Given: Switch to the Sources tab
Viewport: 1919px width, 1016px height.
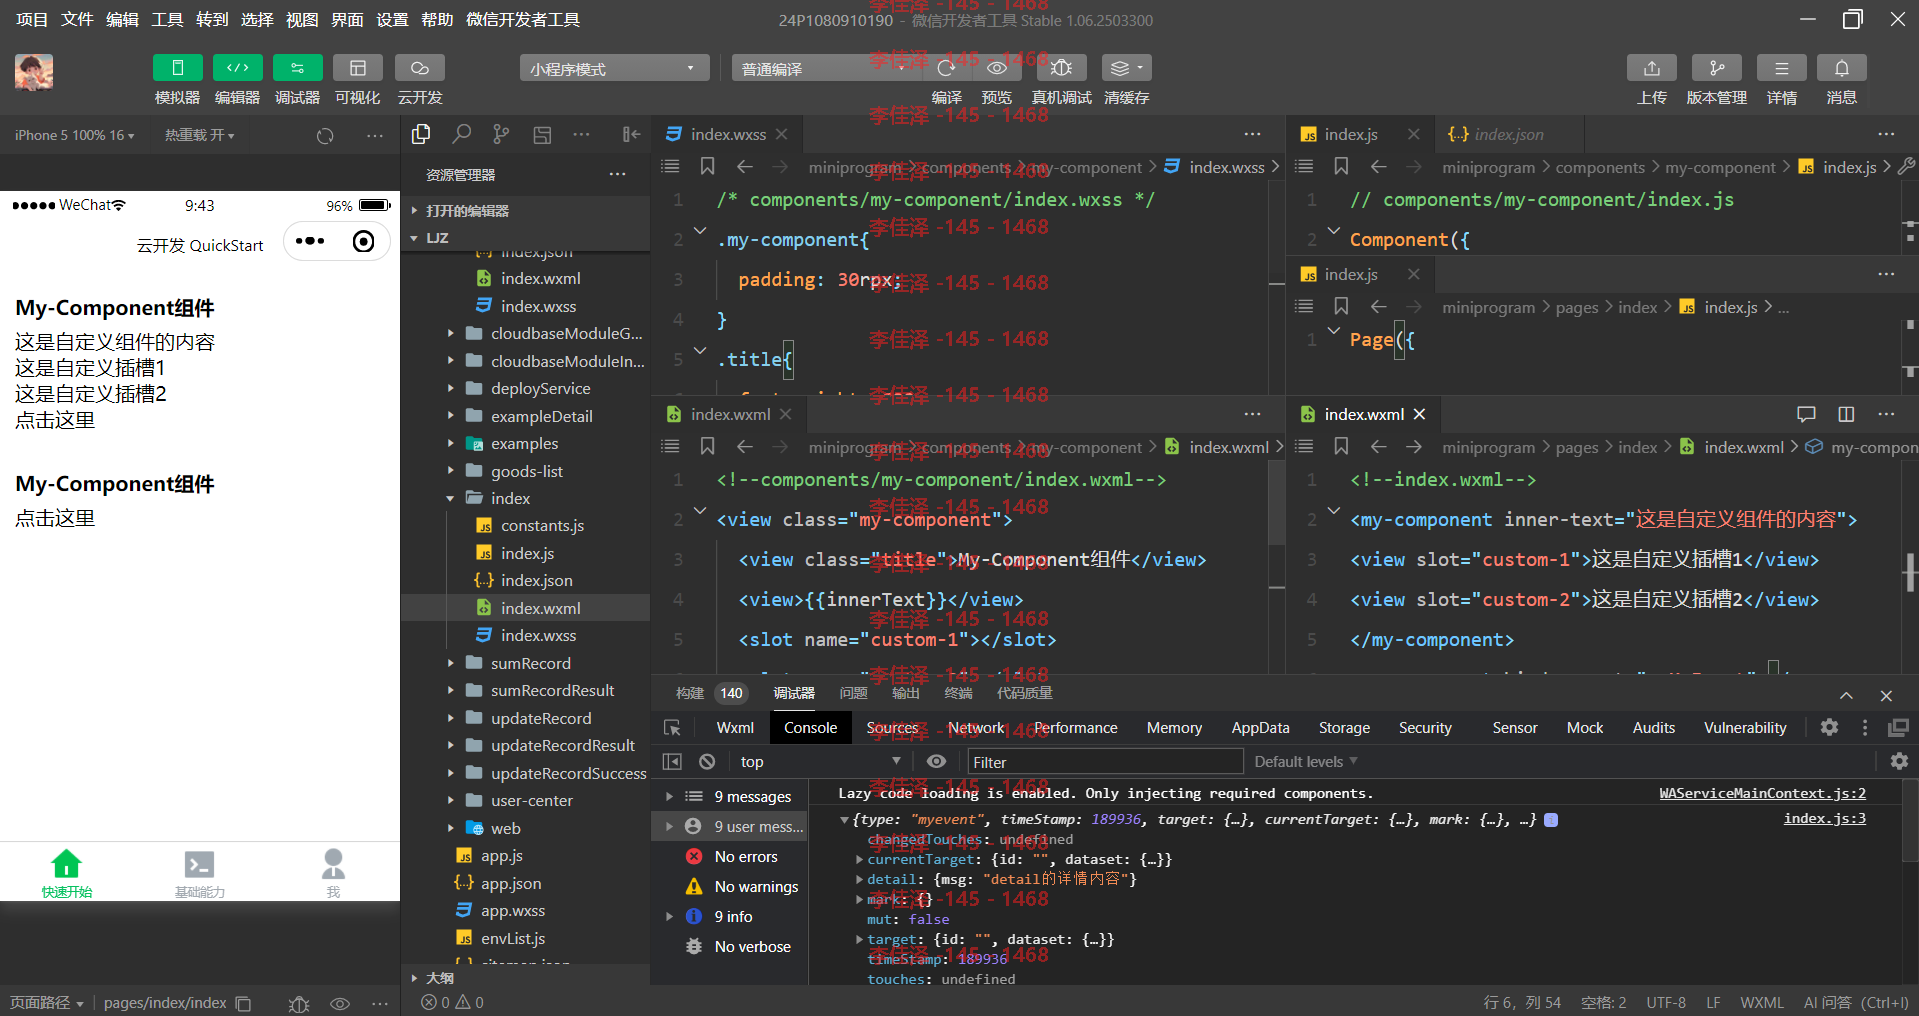Looking at the screenshot, I should 892,728.
